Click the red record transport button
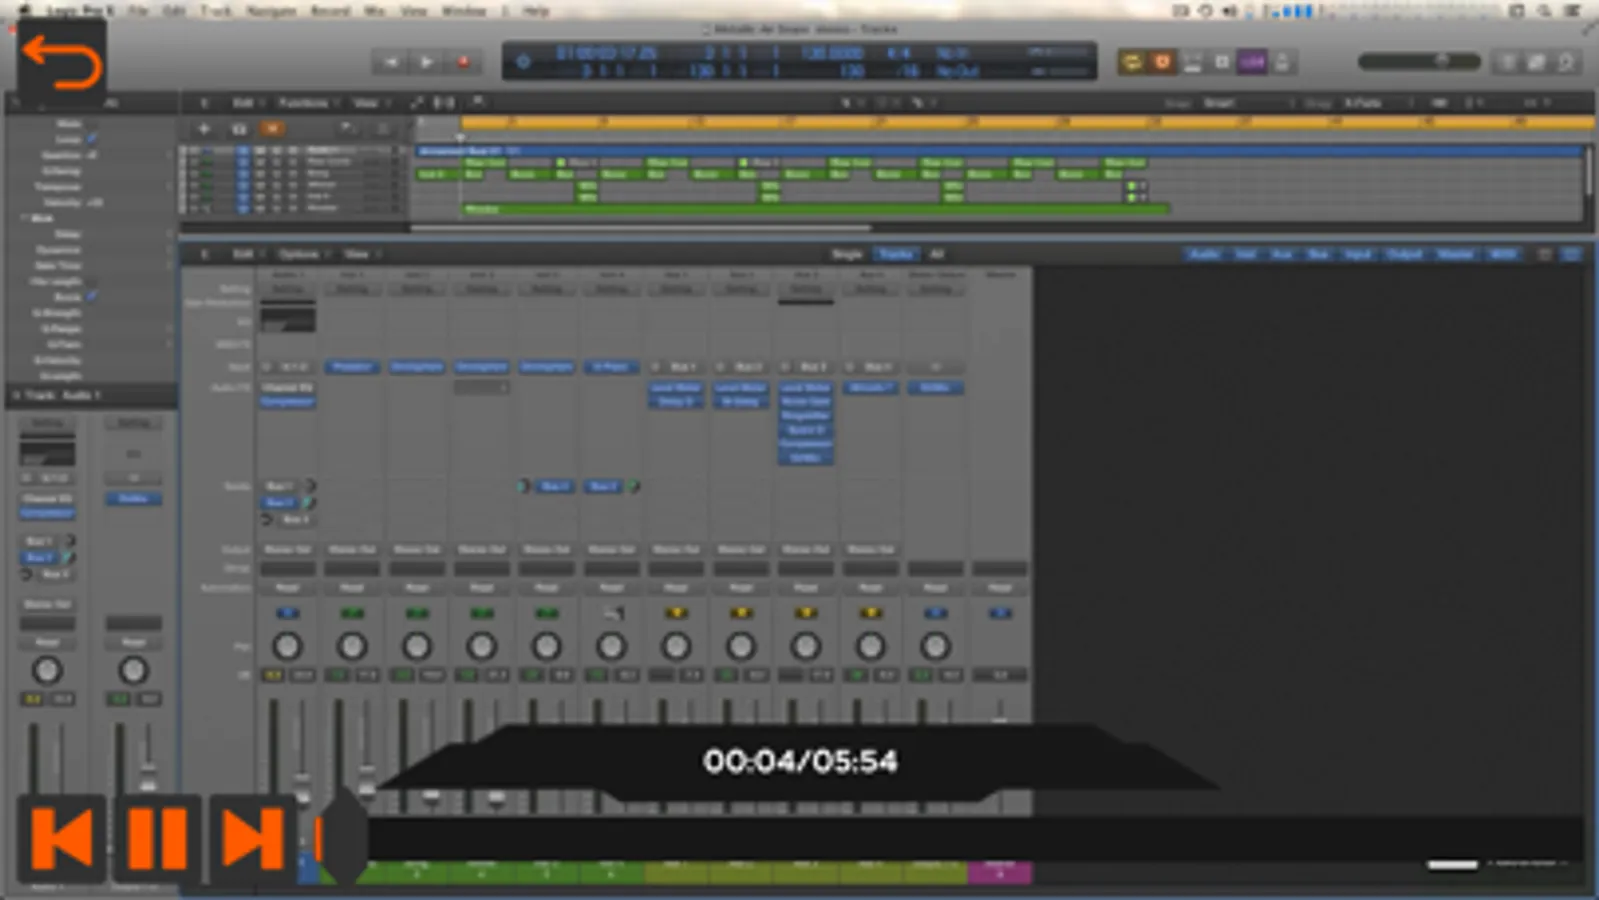1599x900 pixels. (x=463, y=62)
